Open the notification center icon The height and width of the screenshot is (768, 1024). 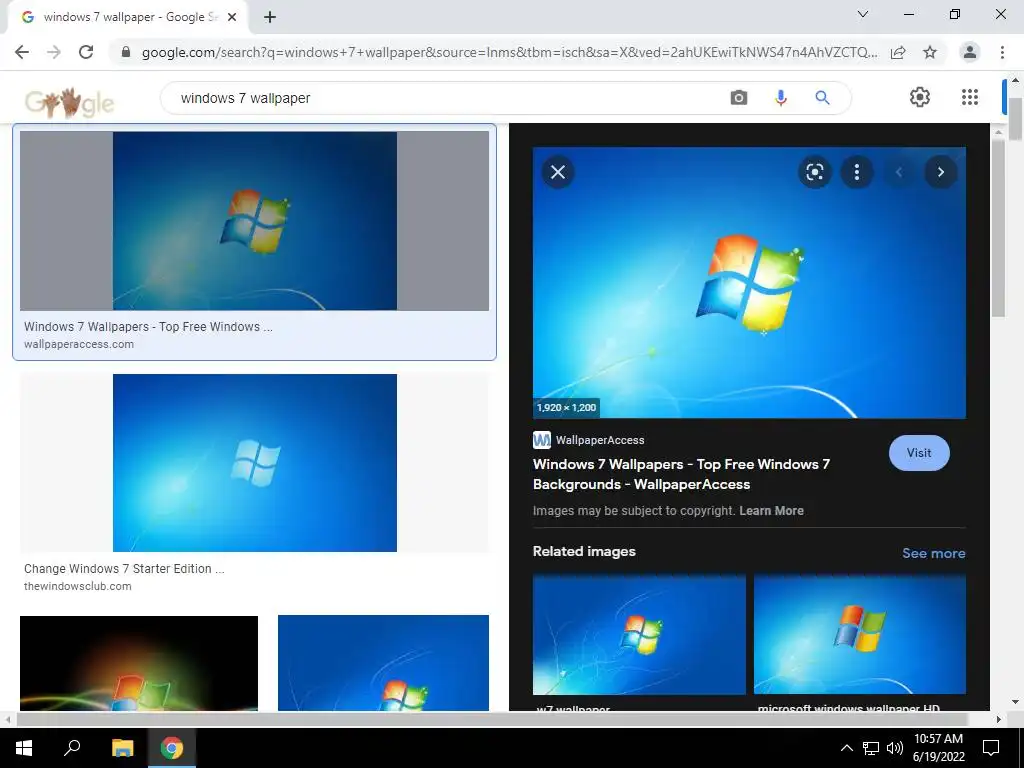pyautogui.click(x=991, y=748)
